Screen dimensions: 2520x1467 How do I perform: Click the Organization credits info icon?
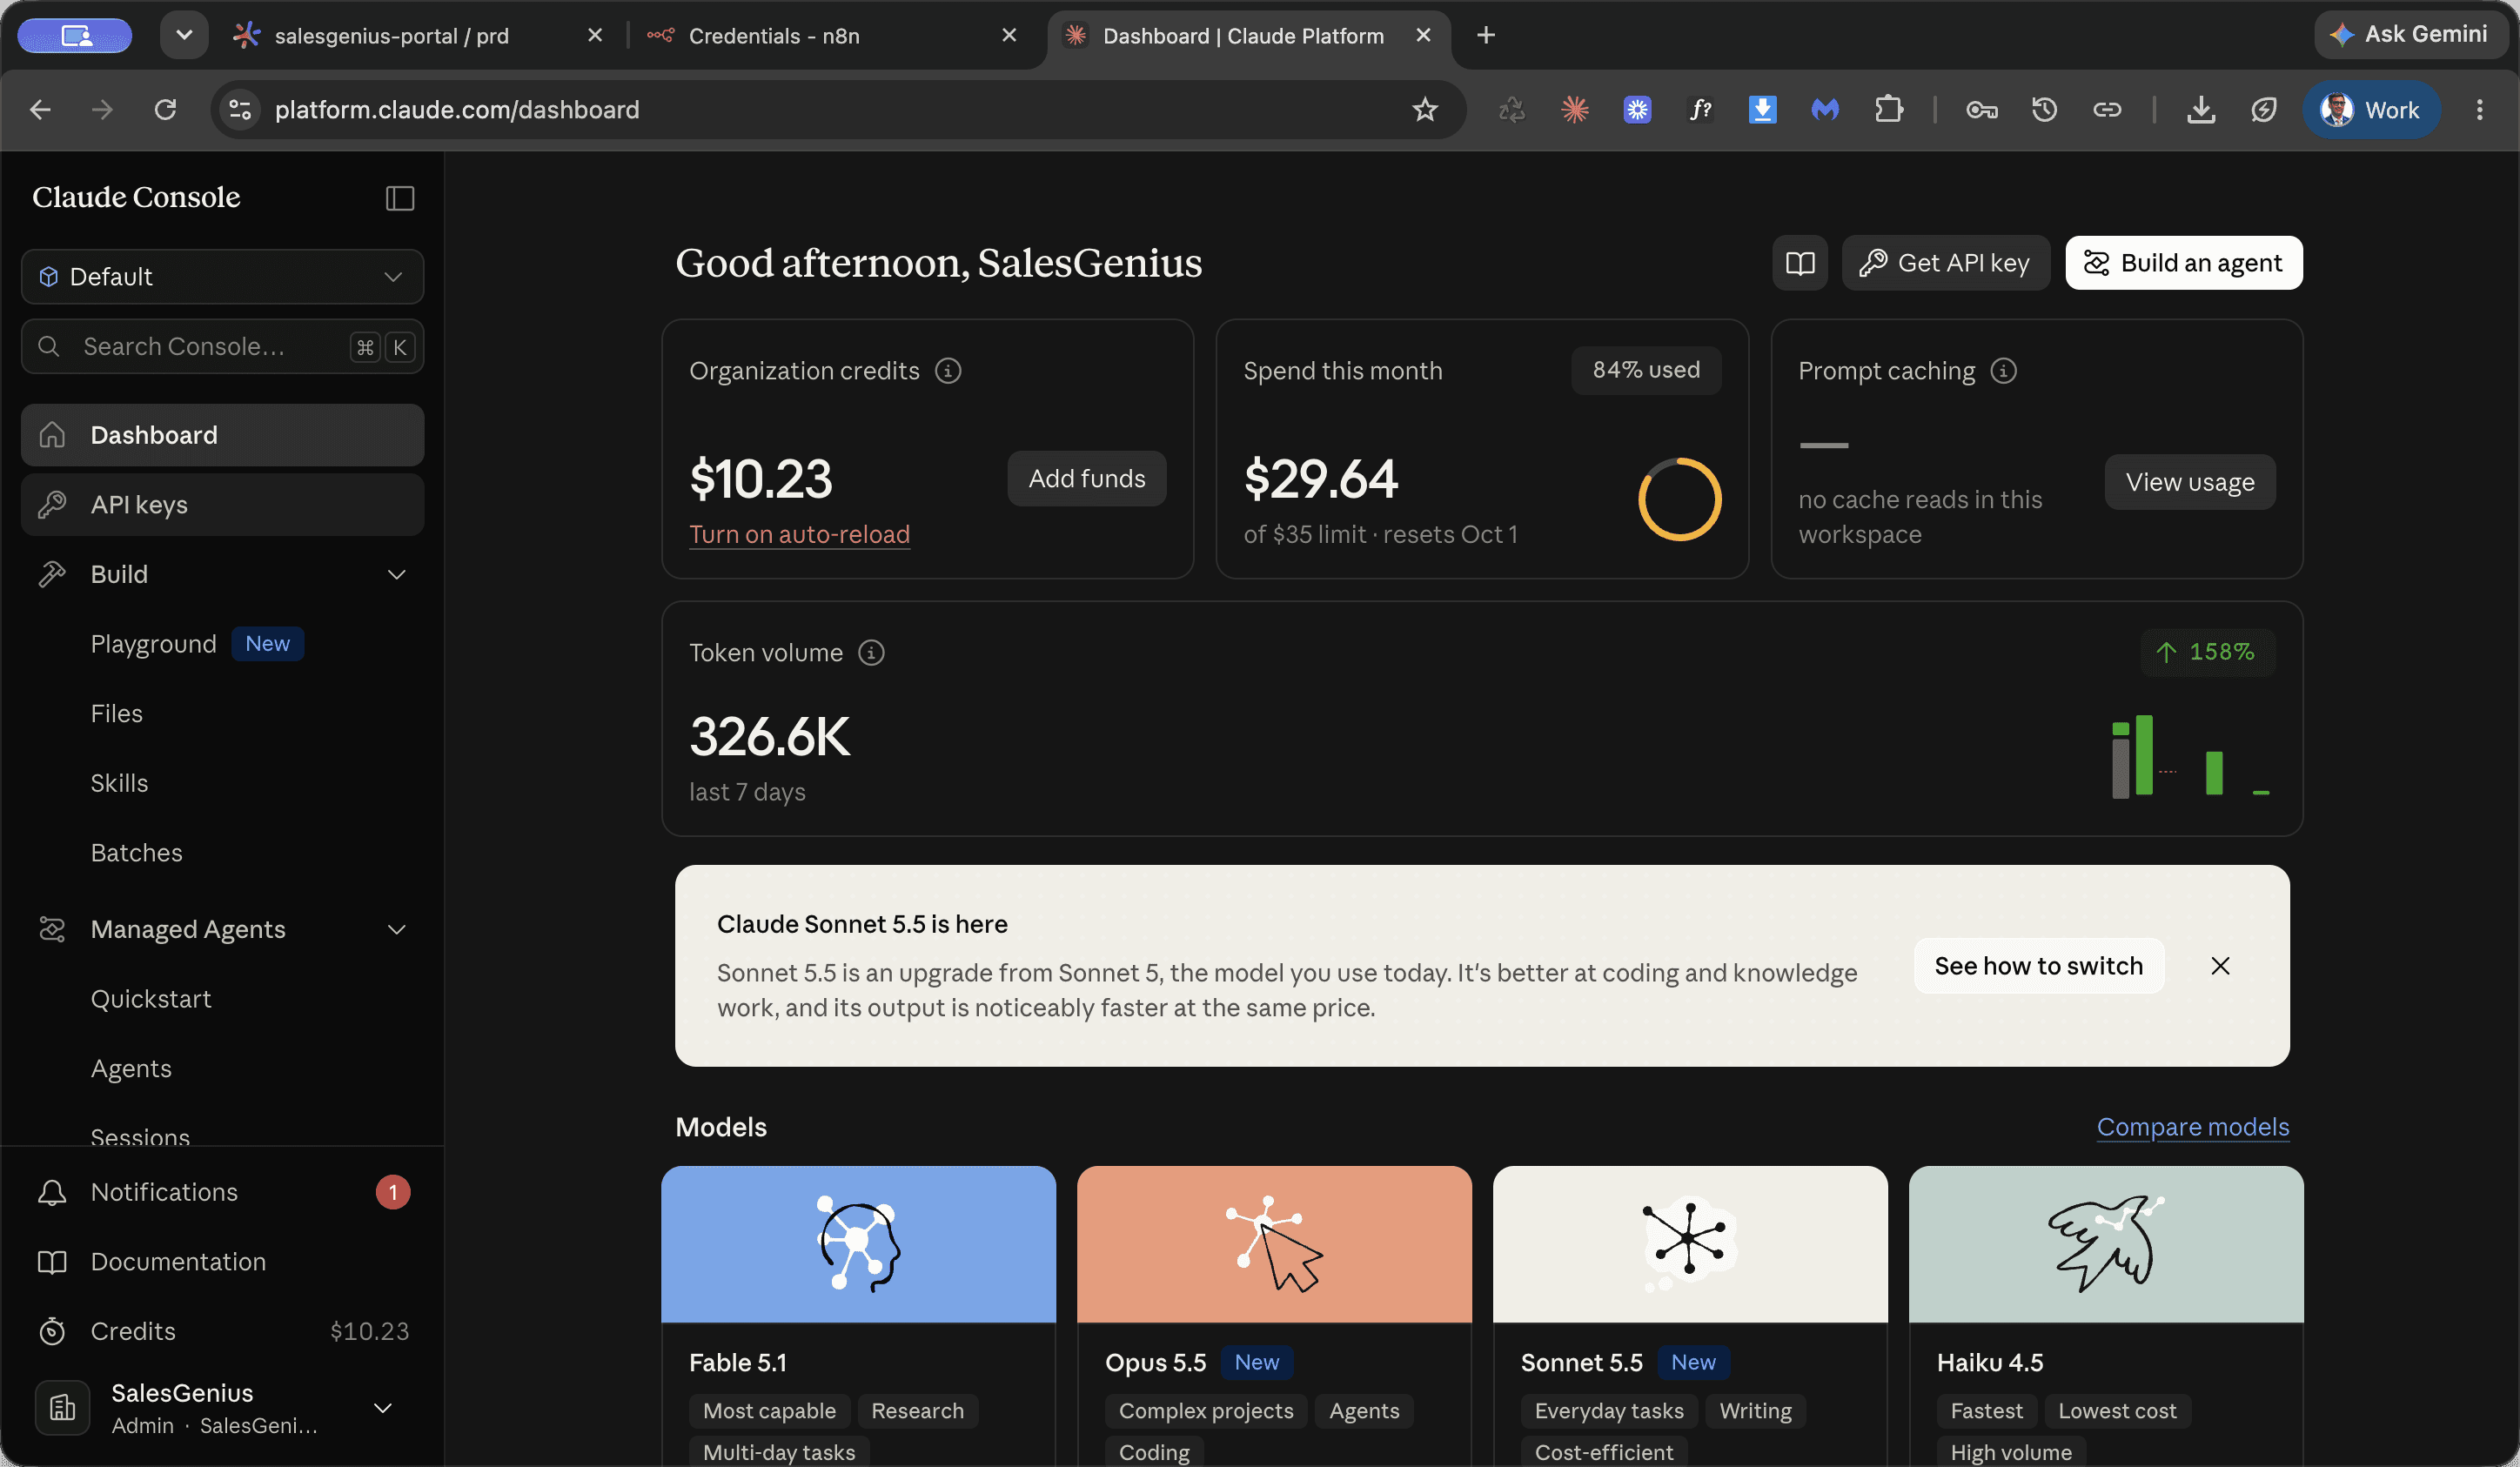pos(948,371)
